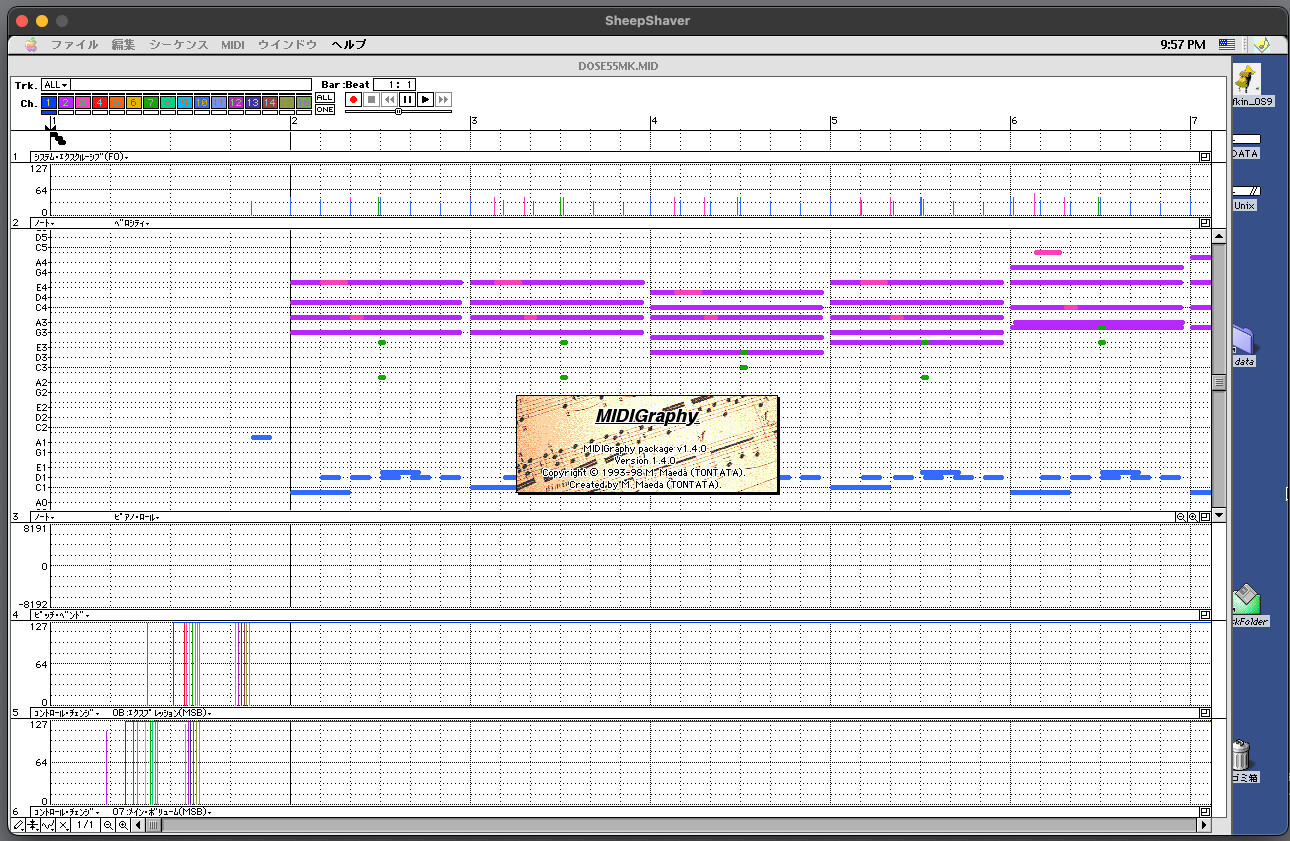Click the horizontal zoom-out magnifier at bottom left
The width and height of the screenshot is (1290, 841).
pos(108,825)
